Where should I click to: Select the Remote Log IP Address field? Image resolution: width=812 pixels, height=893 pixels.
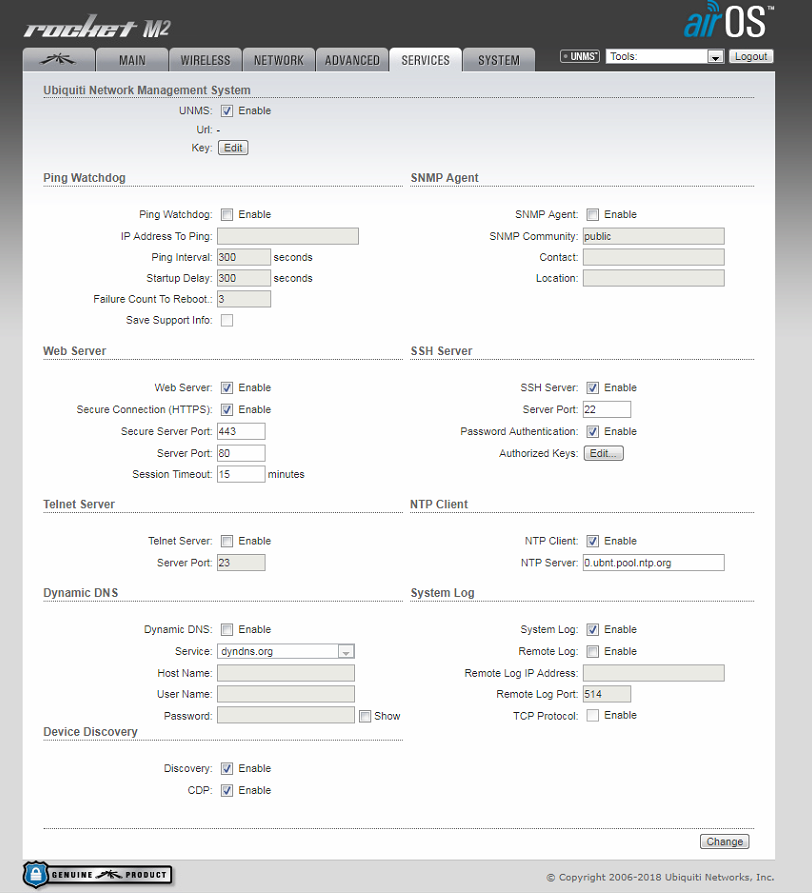(654, 673)
